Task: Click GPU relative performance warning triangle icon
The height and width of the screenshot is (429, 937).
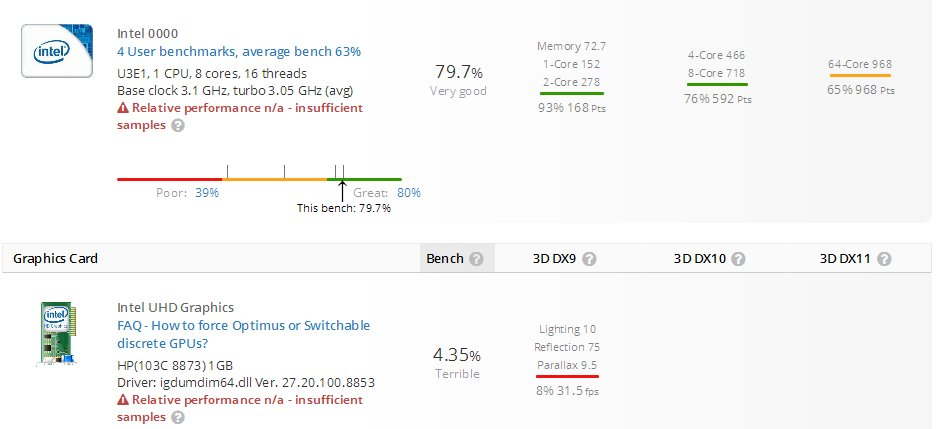Action: click(123, 399)
